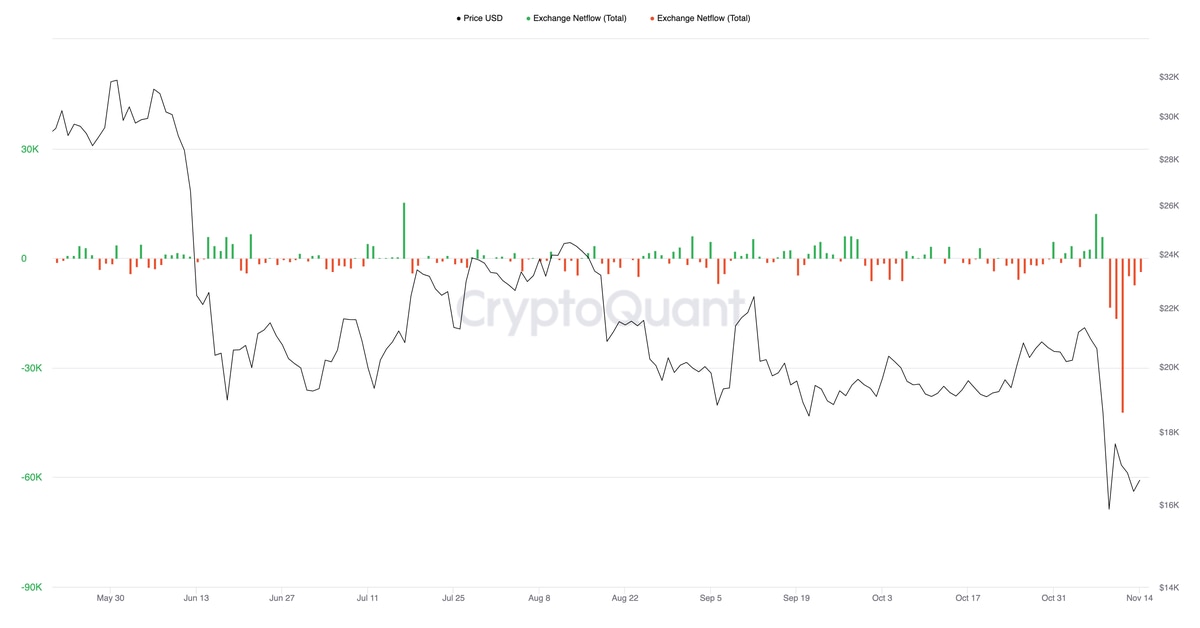Click the green legend marker dot
The image size is (1200, 628).
tap(527, 18)
